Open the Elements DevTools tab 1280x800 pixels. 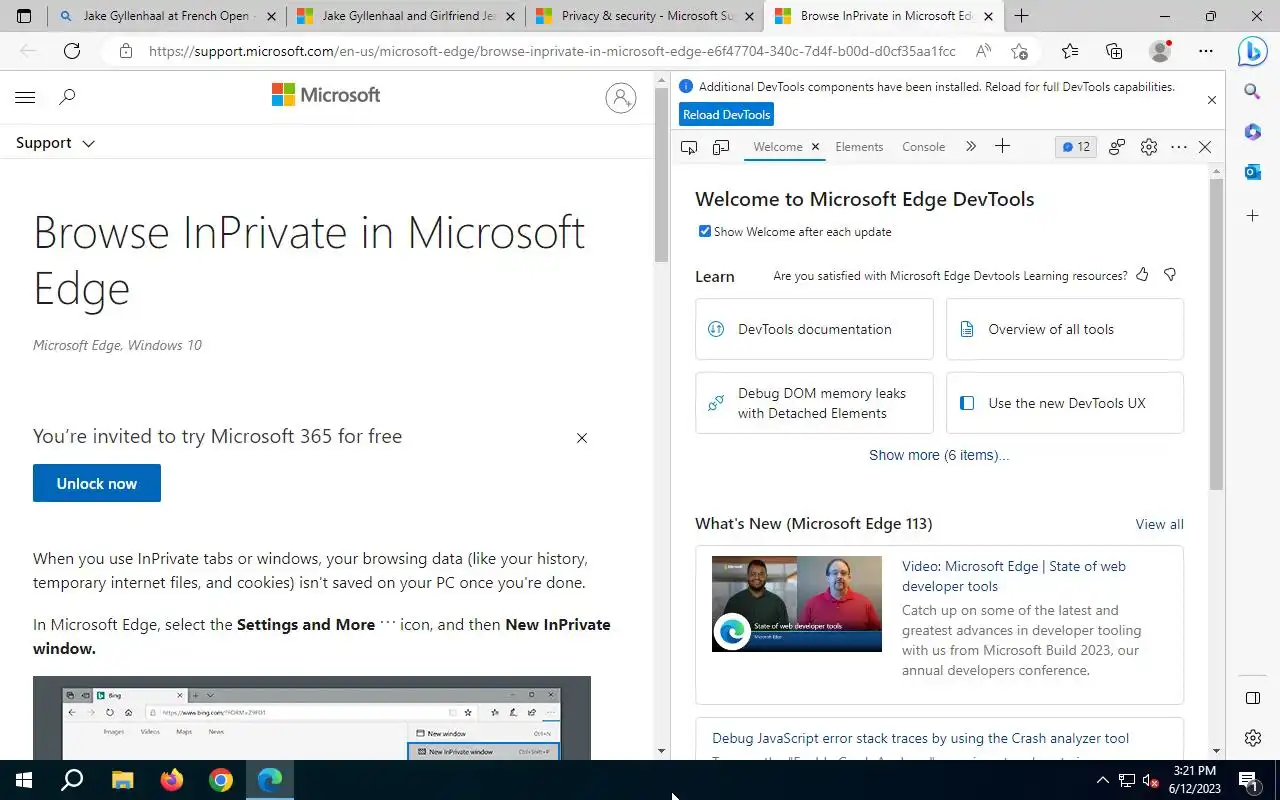coord(859,147)
